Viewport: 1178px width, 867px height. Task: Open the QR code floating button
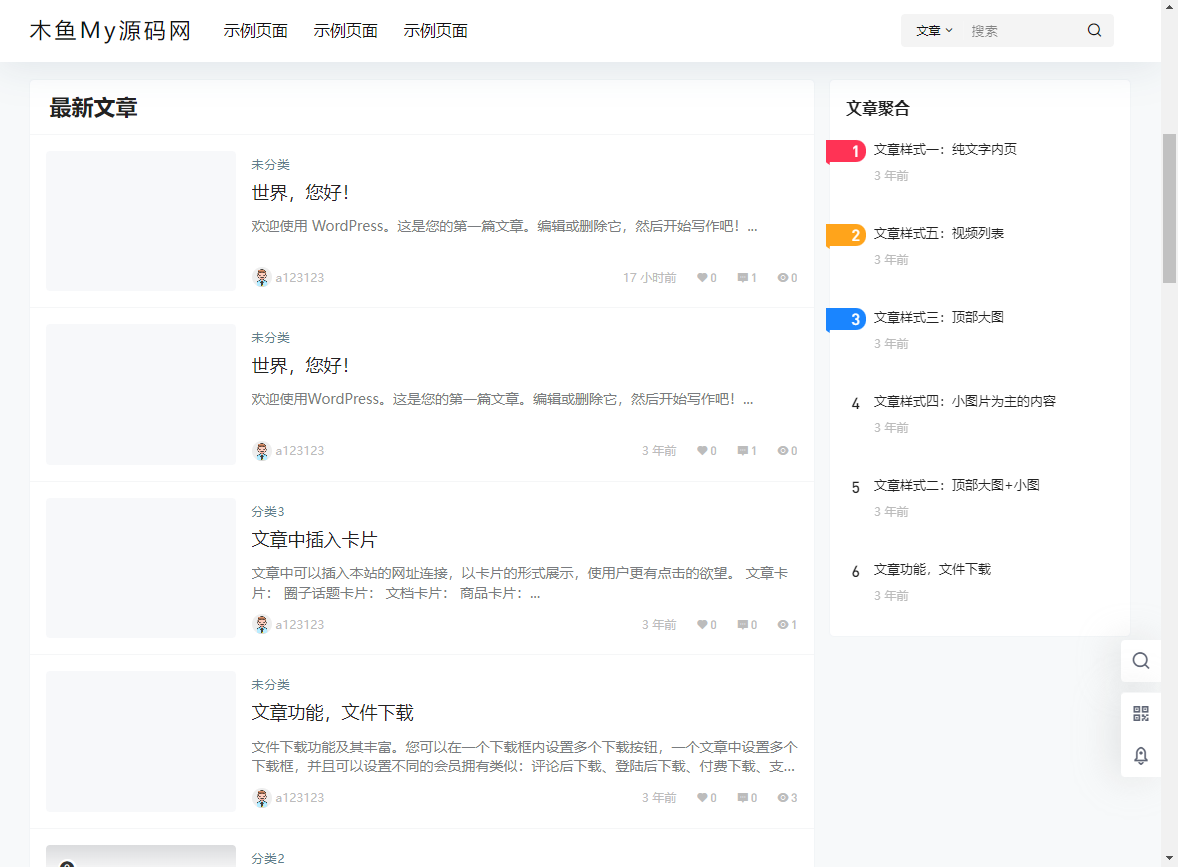(1140, 713)
